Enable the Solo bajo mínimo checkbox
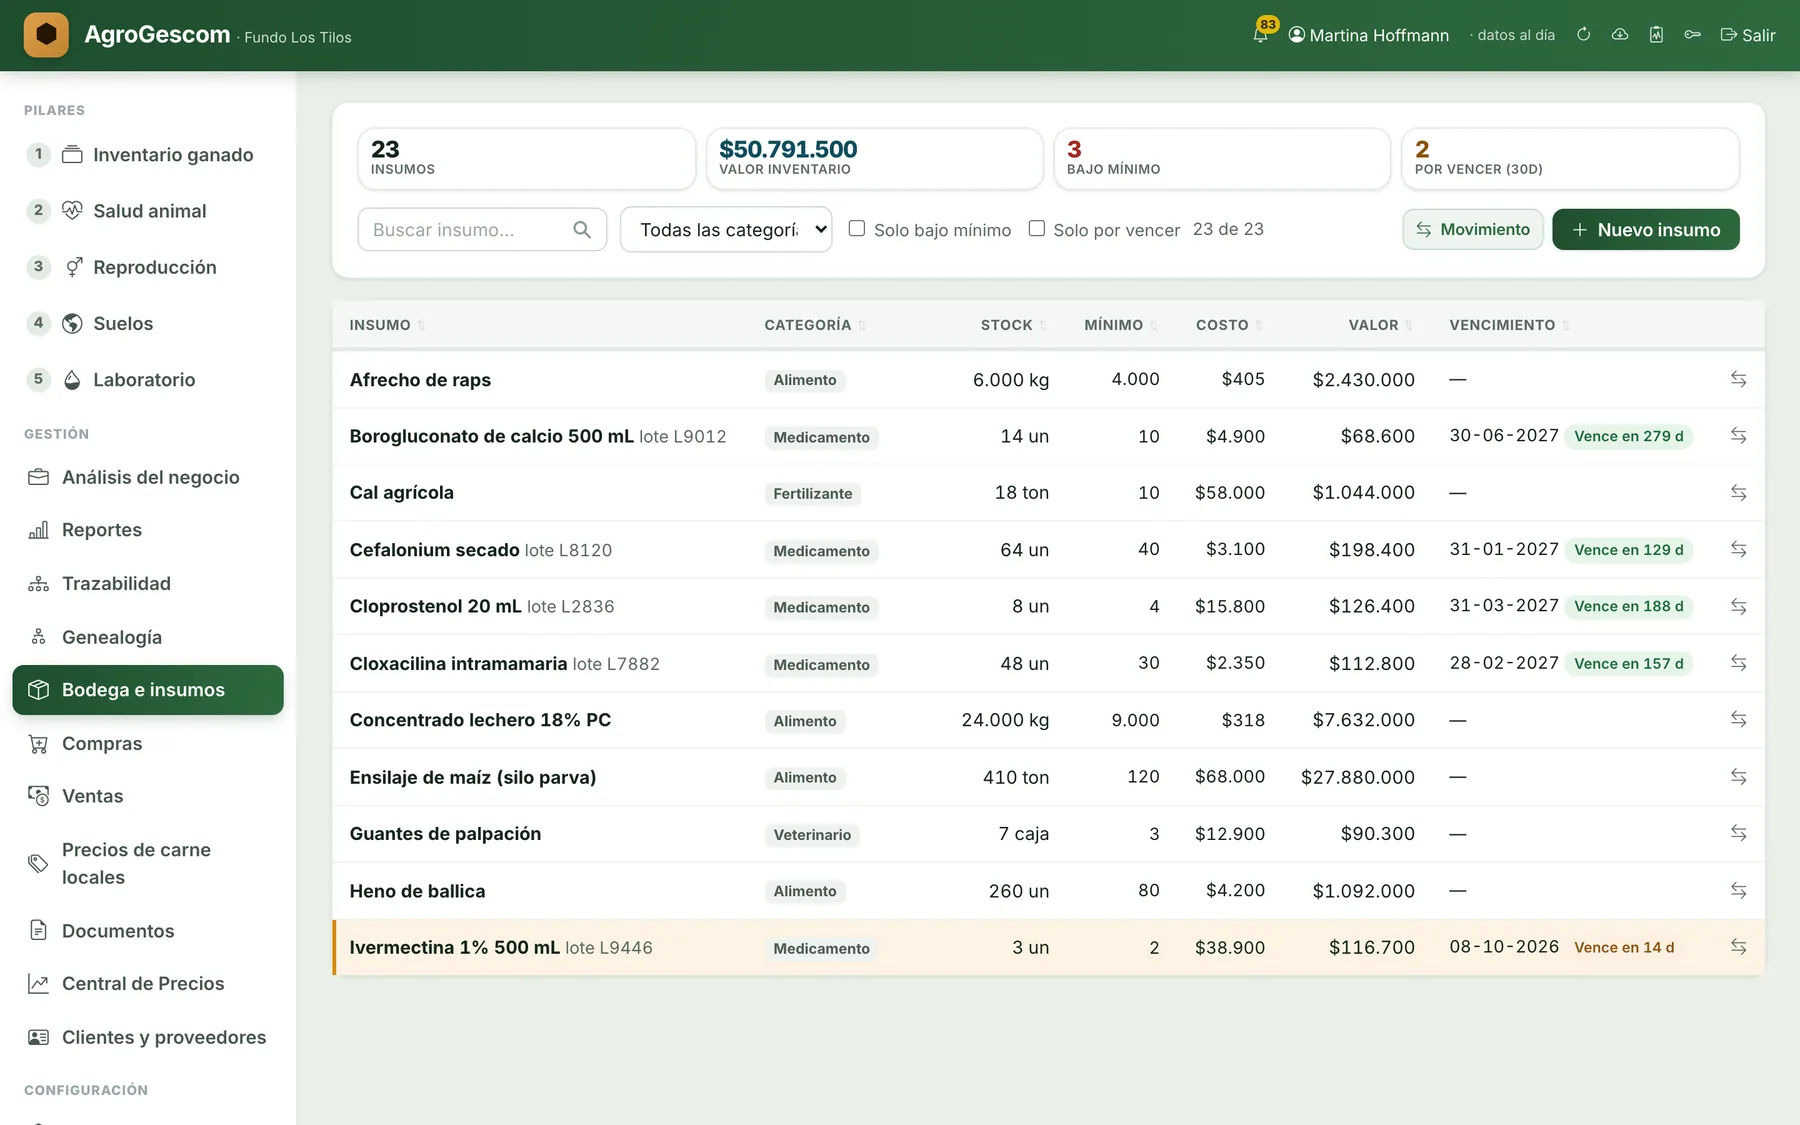The width and height of the screenshot is (1800, 1125). 857,228
